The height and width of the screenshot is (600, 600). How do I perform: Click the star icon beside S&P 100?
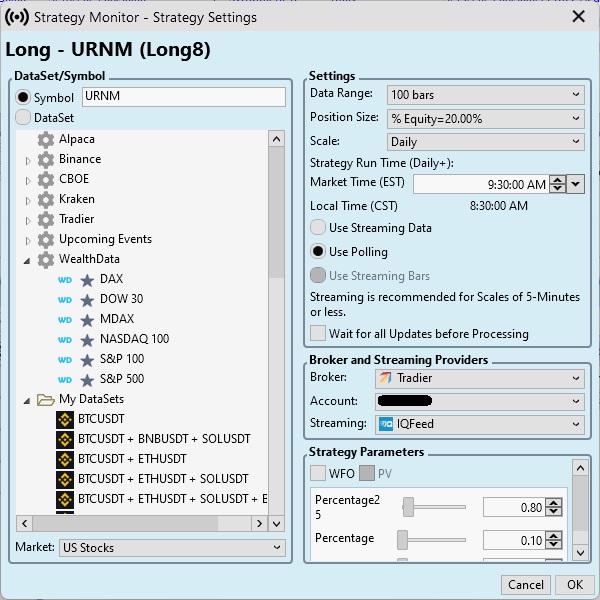point(87,360)
